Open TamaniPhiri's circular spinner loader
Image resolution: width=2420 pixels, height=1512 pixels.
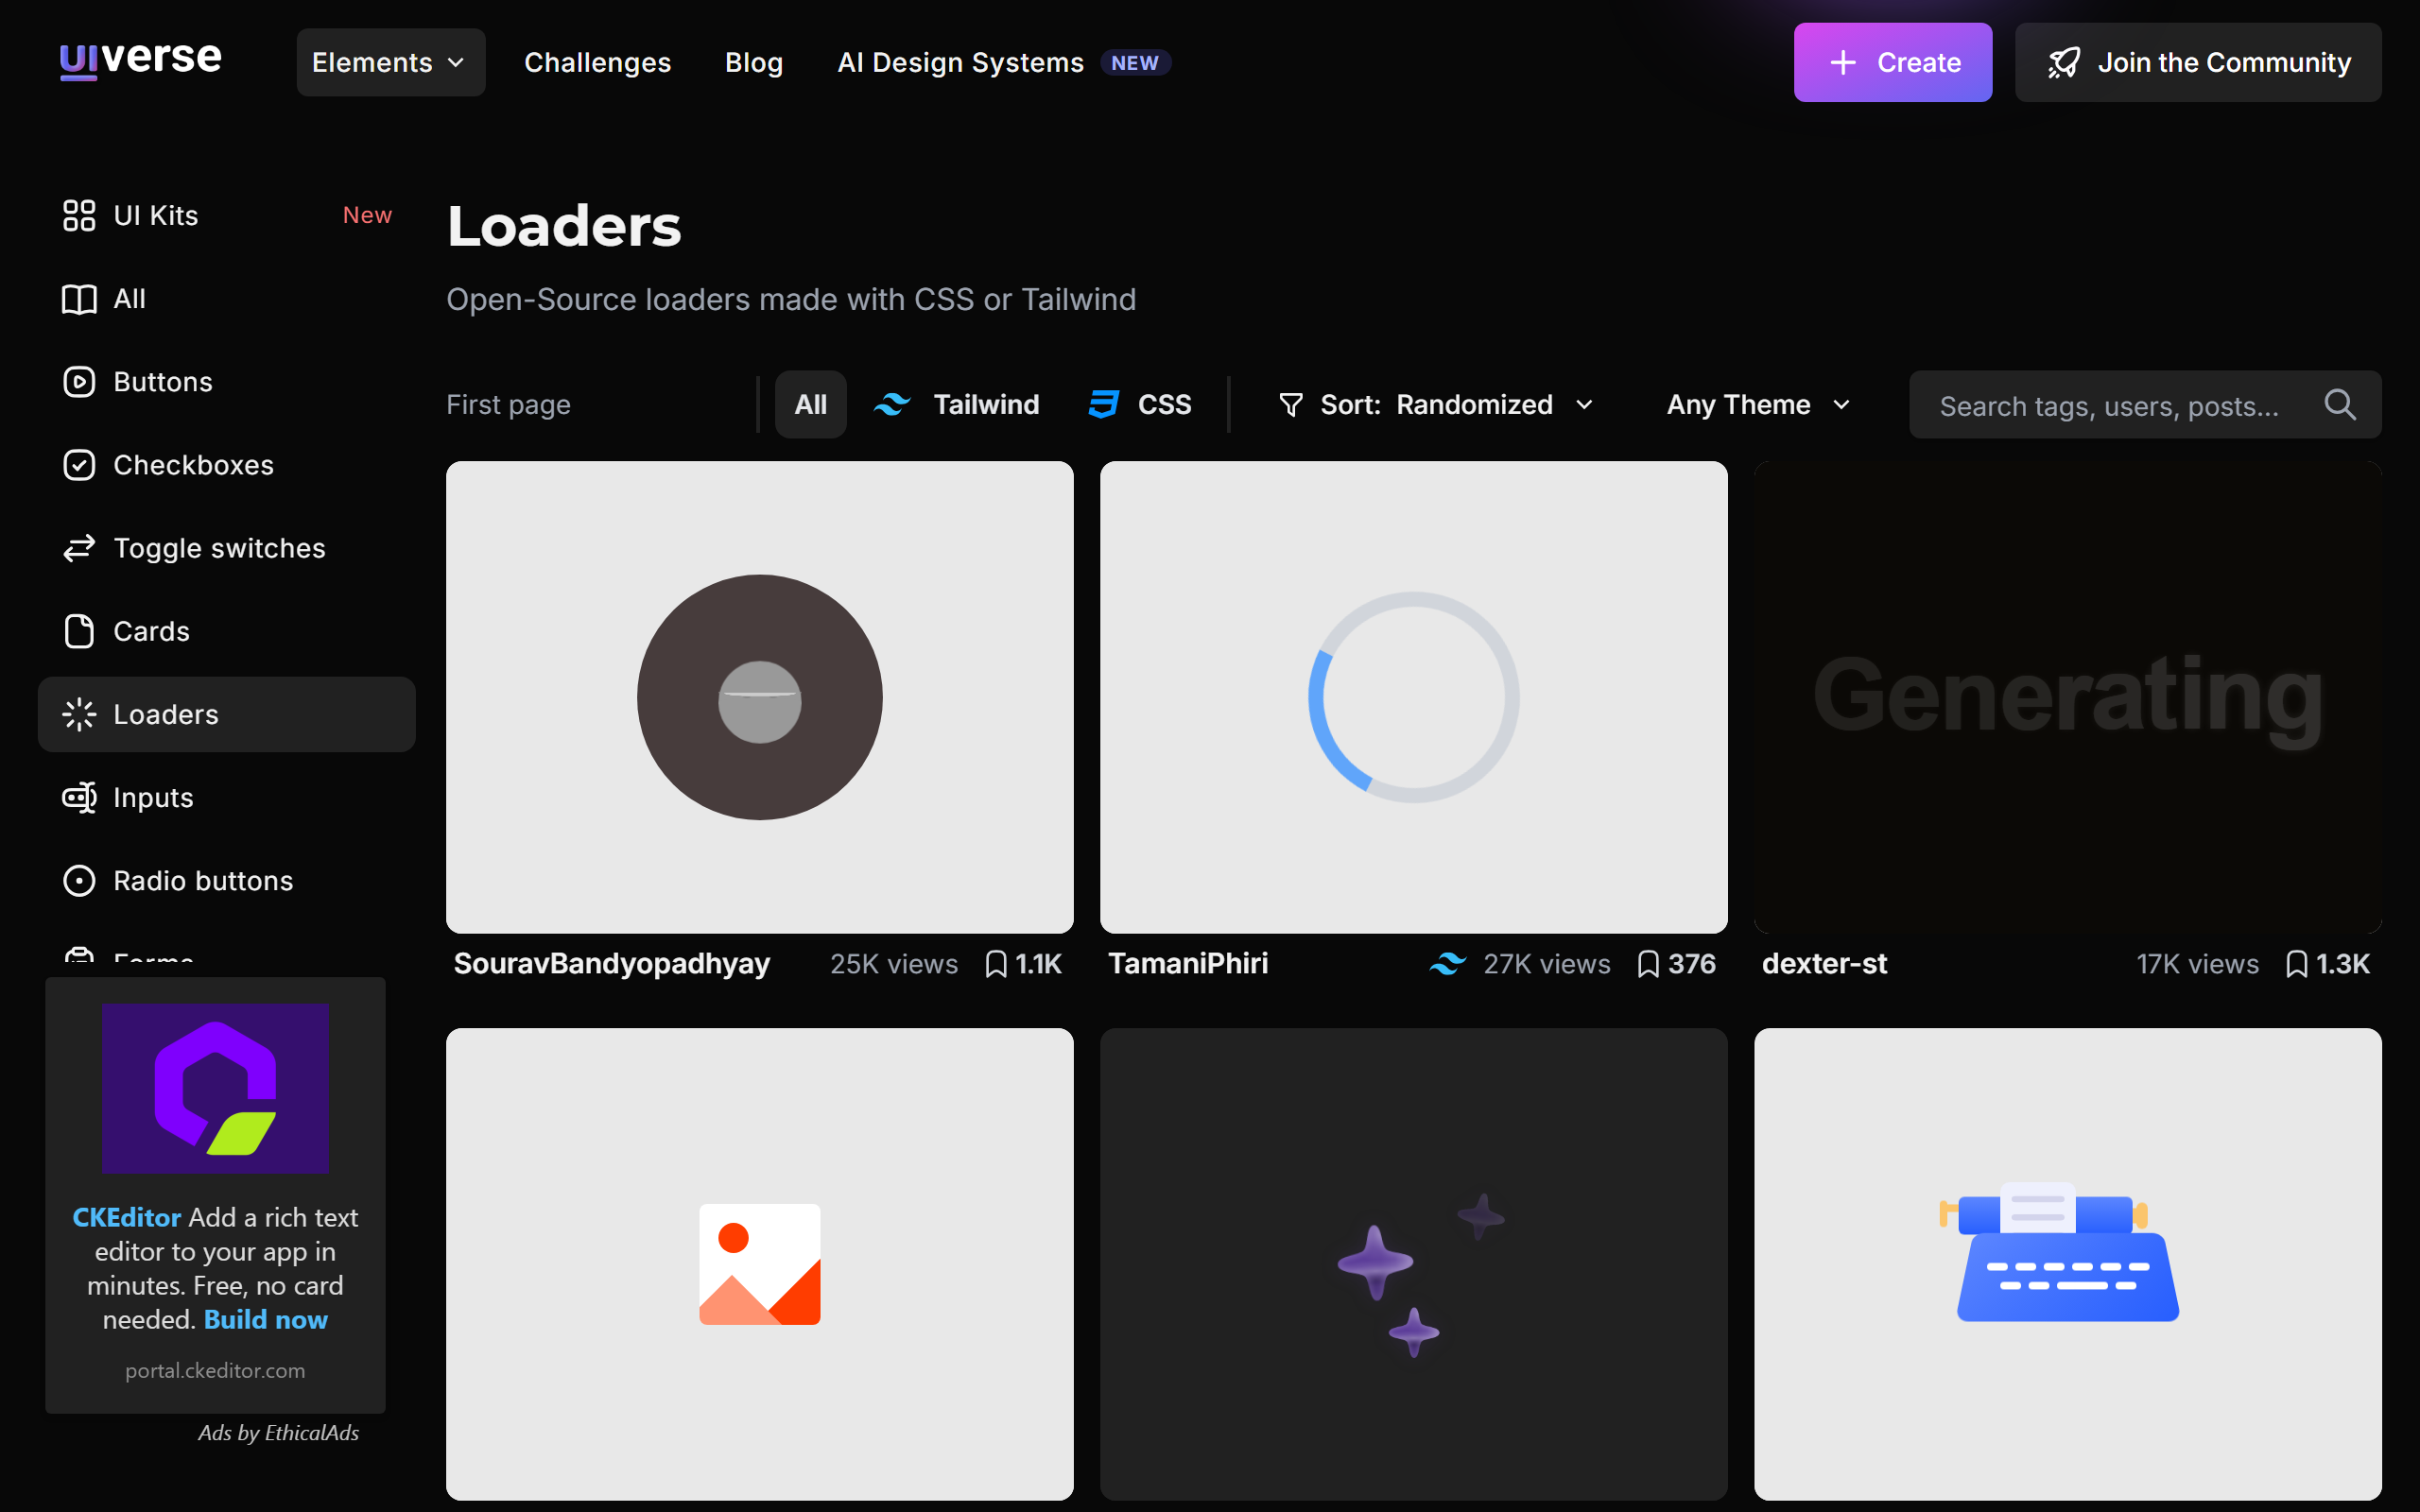pos(1414,697)
